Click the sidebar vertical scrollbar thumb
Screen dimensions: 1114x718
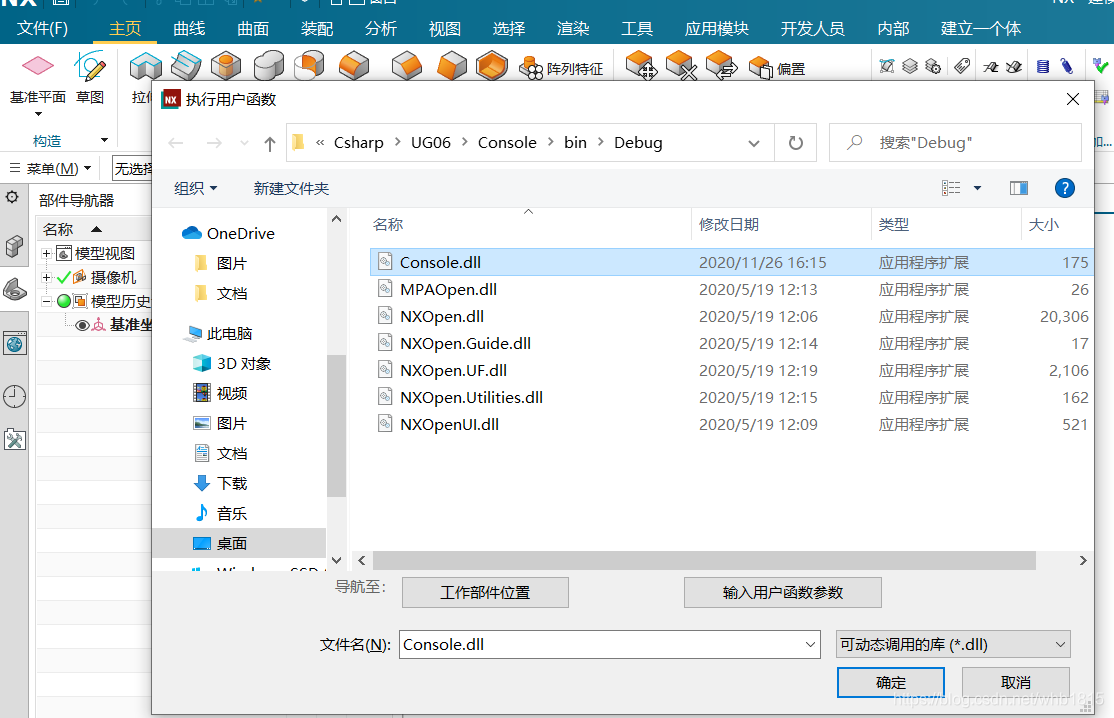coord(337,426)
